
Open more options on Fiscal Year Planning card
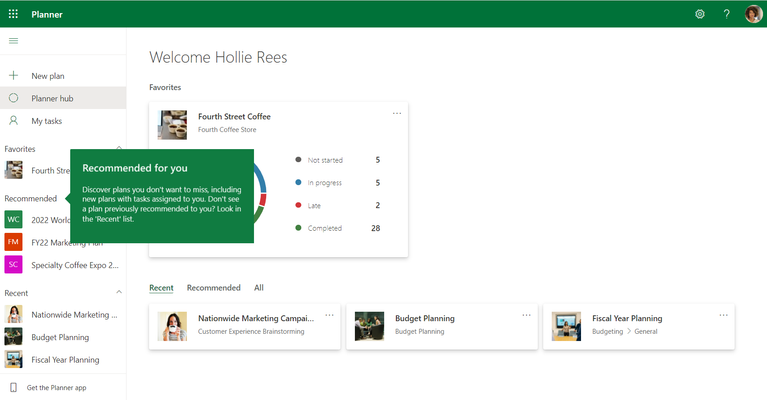723,315
